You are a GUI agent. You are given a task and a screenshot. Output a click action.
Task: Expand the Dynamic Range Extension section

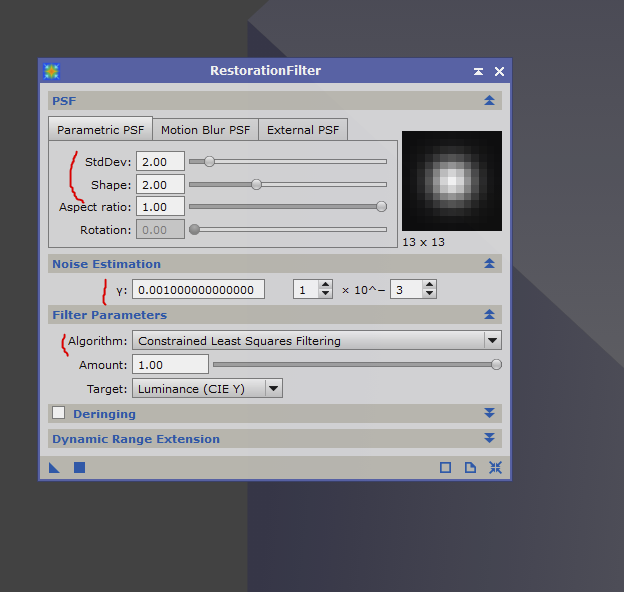point(489,438)
